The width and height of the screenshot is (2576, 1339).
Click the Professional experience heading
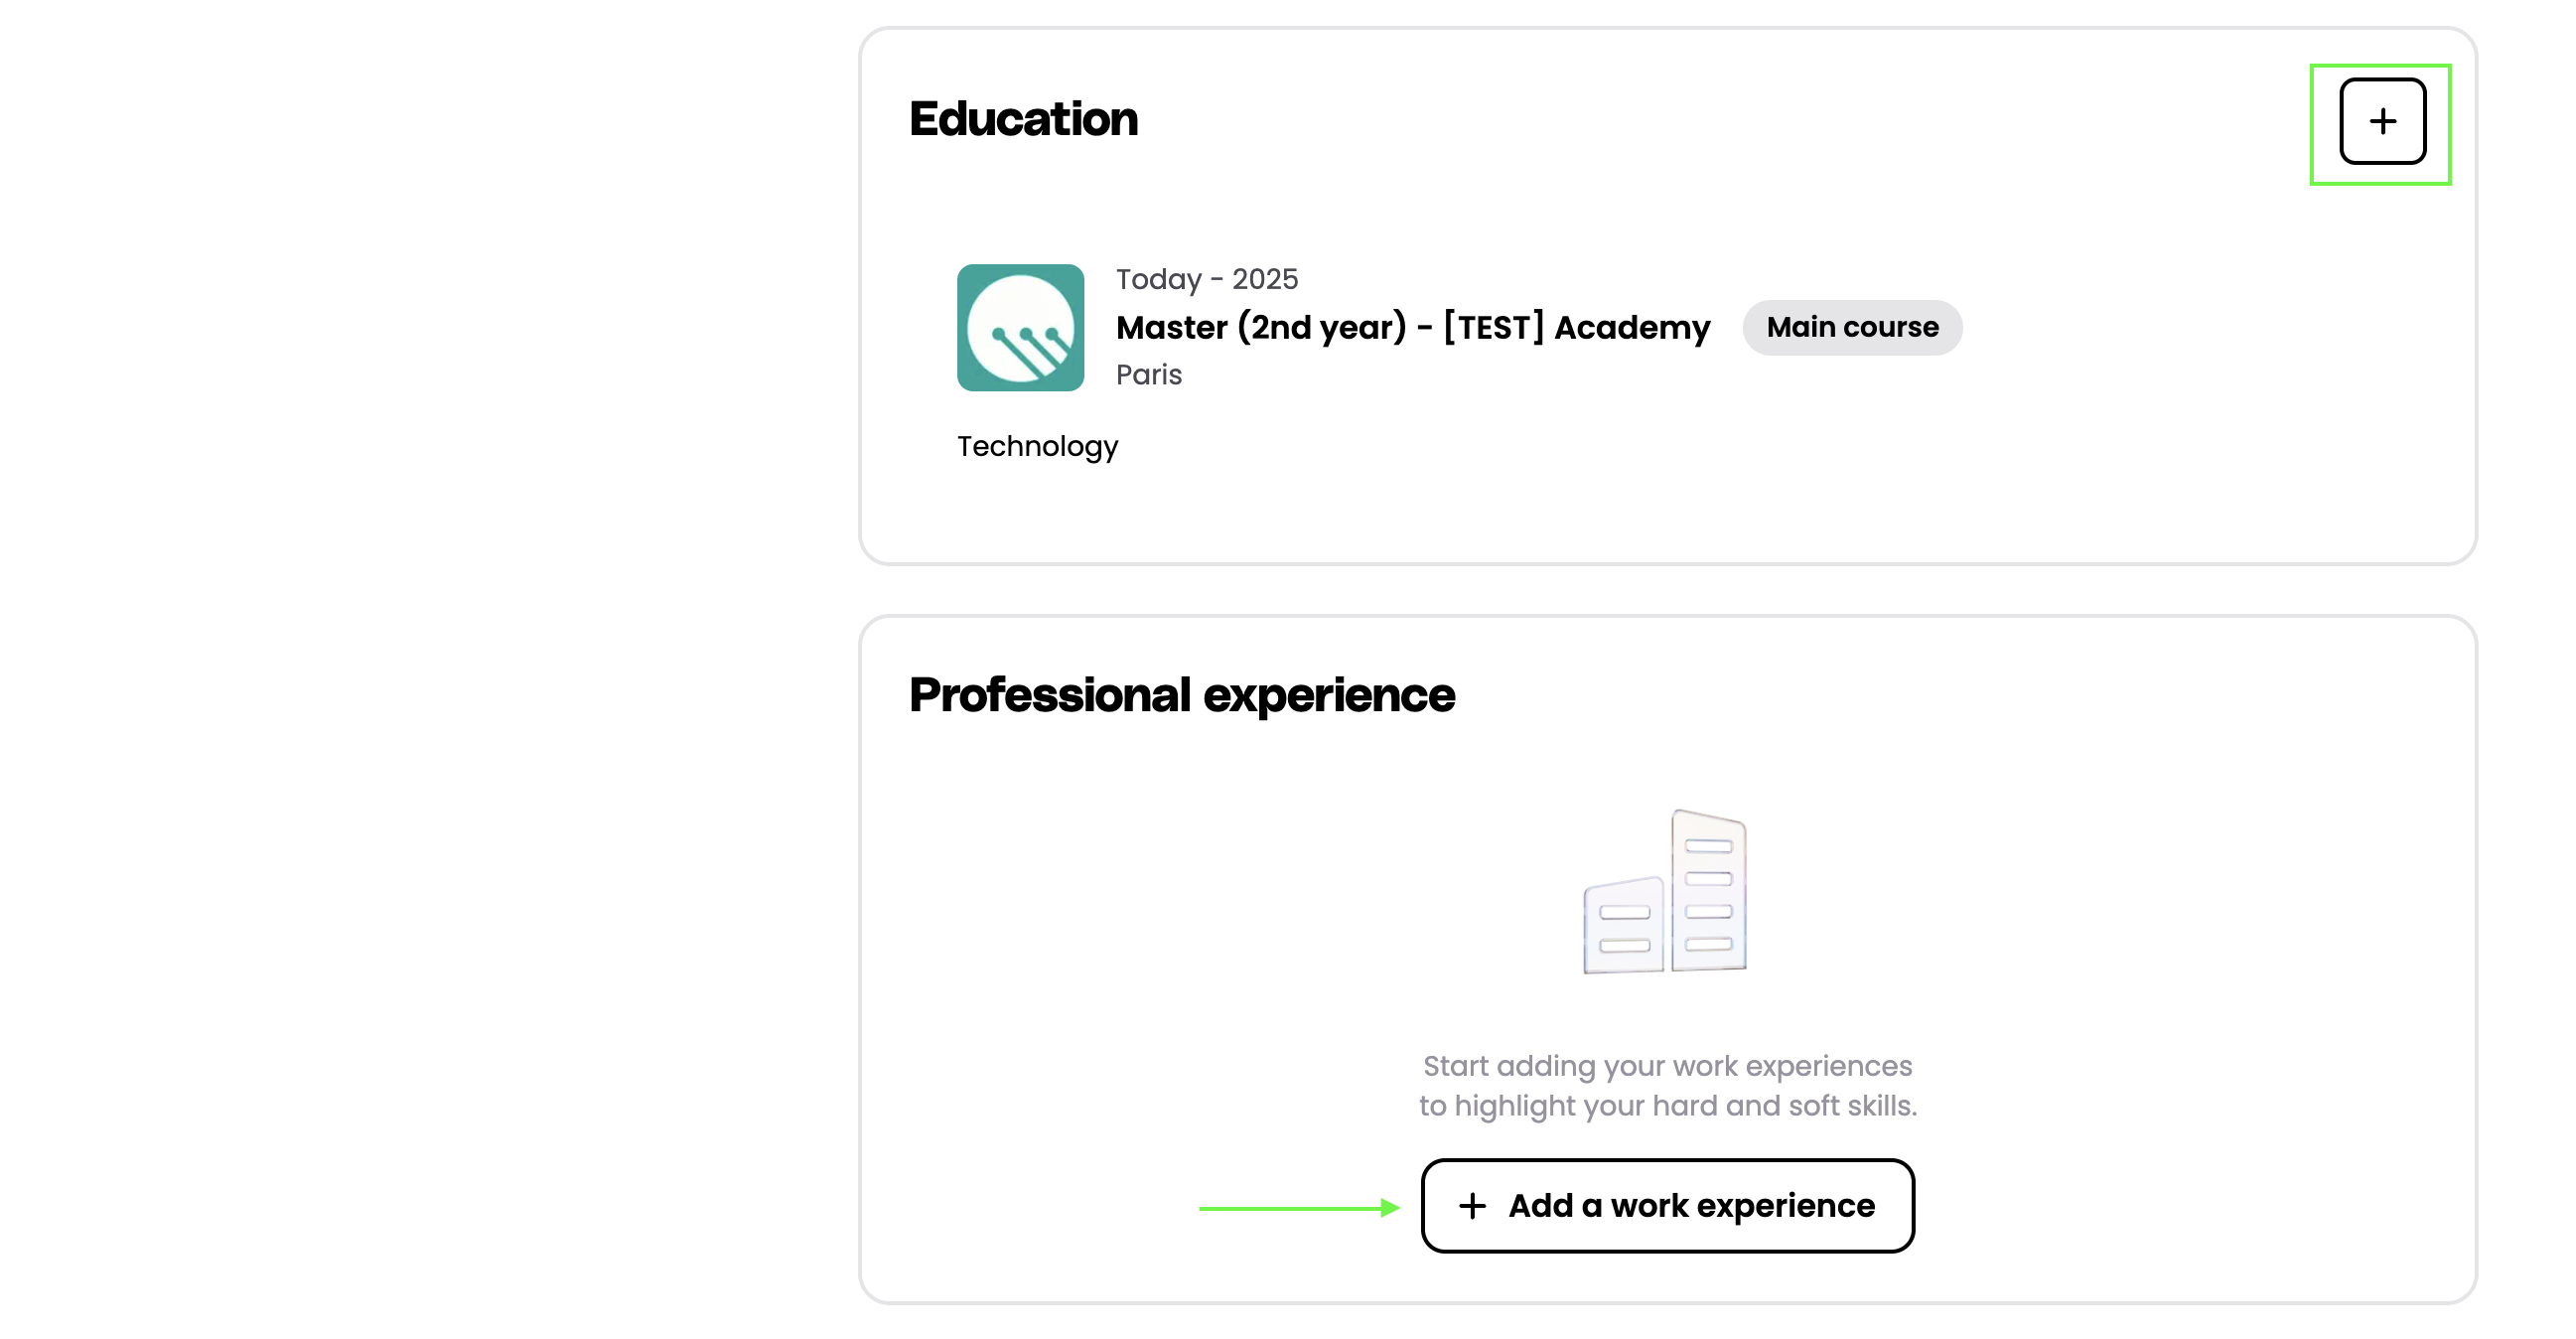pyautogui.click(x=1181, y=695)
